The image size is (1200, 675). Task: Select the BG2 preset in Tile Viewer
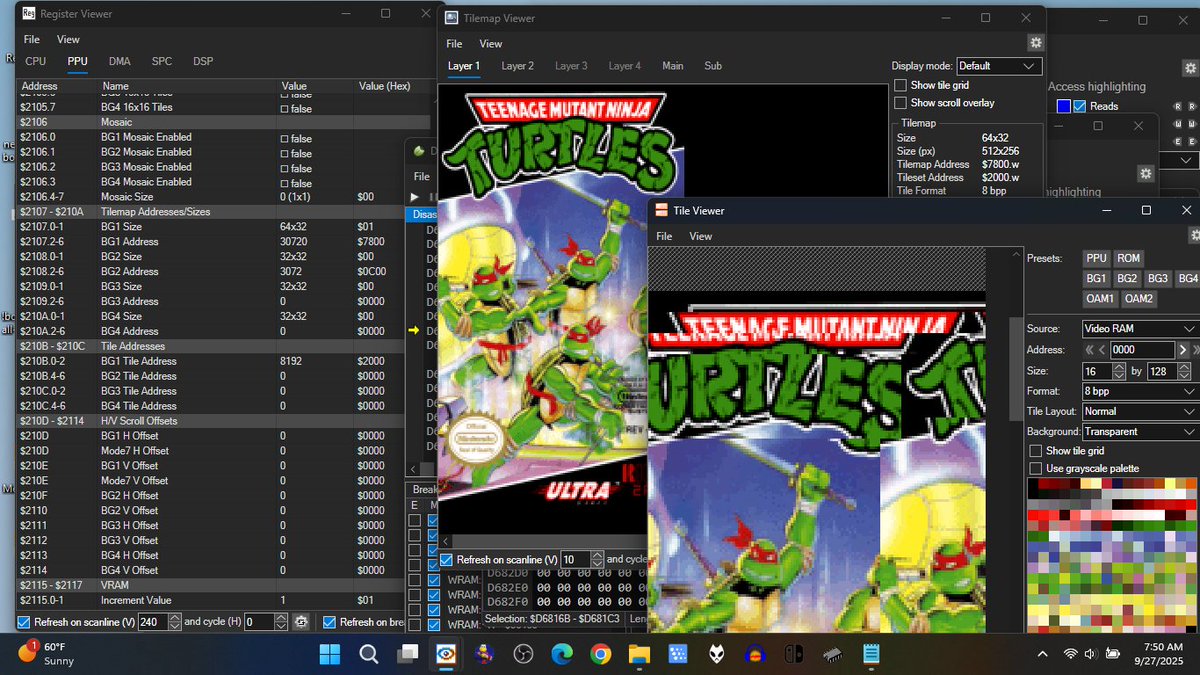pyautogui.click(x=1127, y=278)
